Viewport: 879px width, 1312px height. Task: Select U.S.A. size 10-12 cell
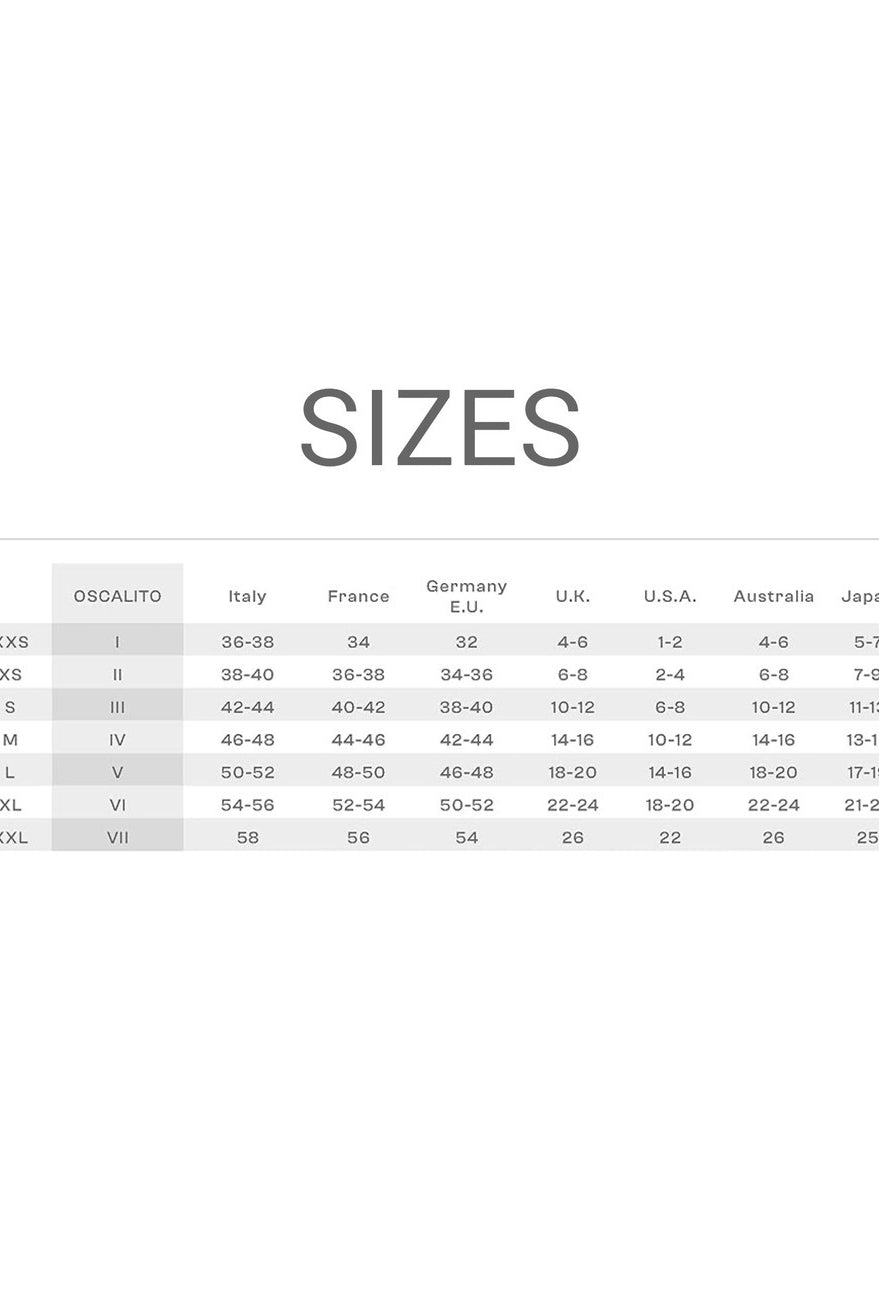coord(670,740)
